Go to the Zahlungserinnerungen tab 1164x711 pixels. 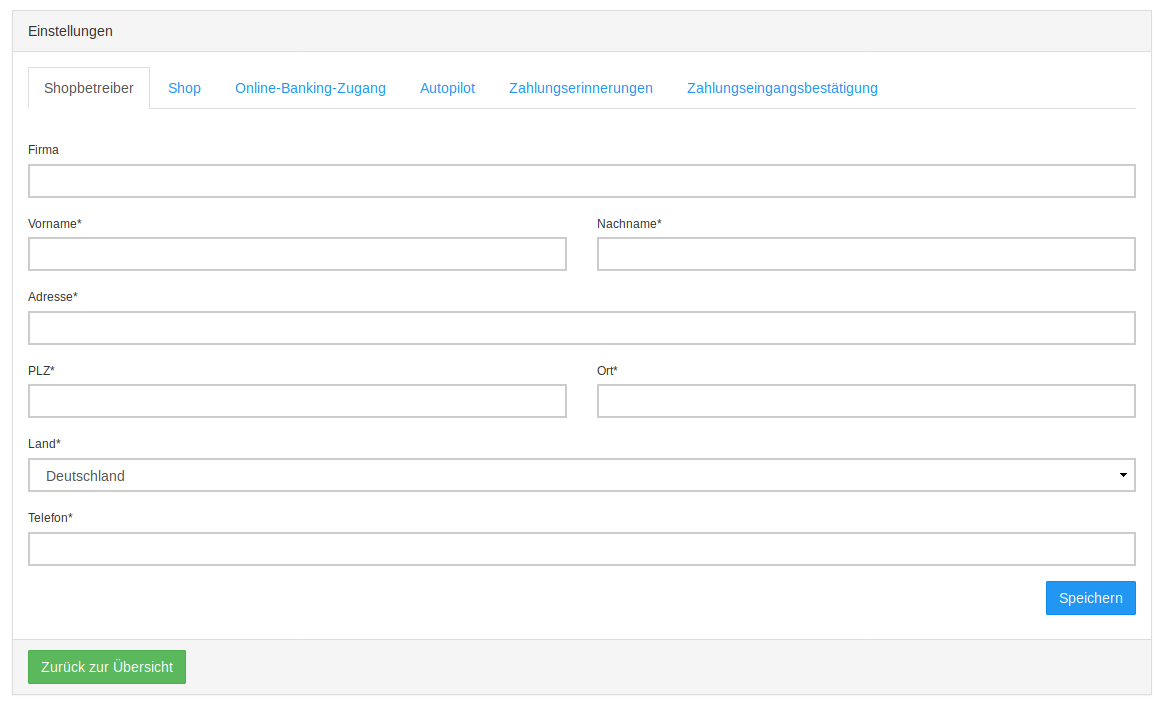coord(580,88)
